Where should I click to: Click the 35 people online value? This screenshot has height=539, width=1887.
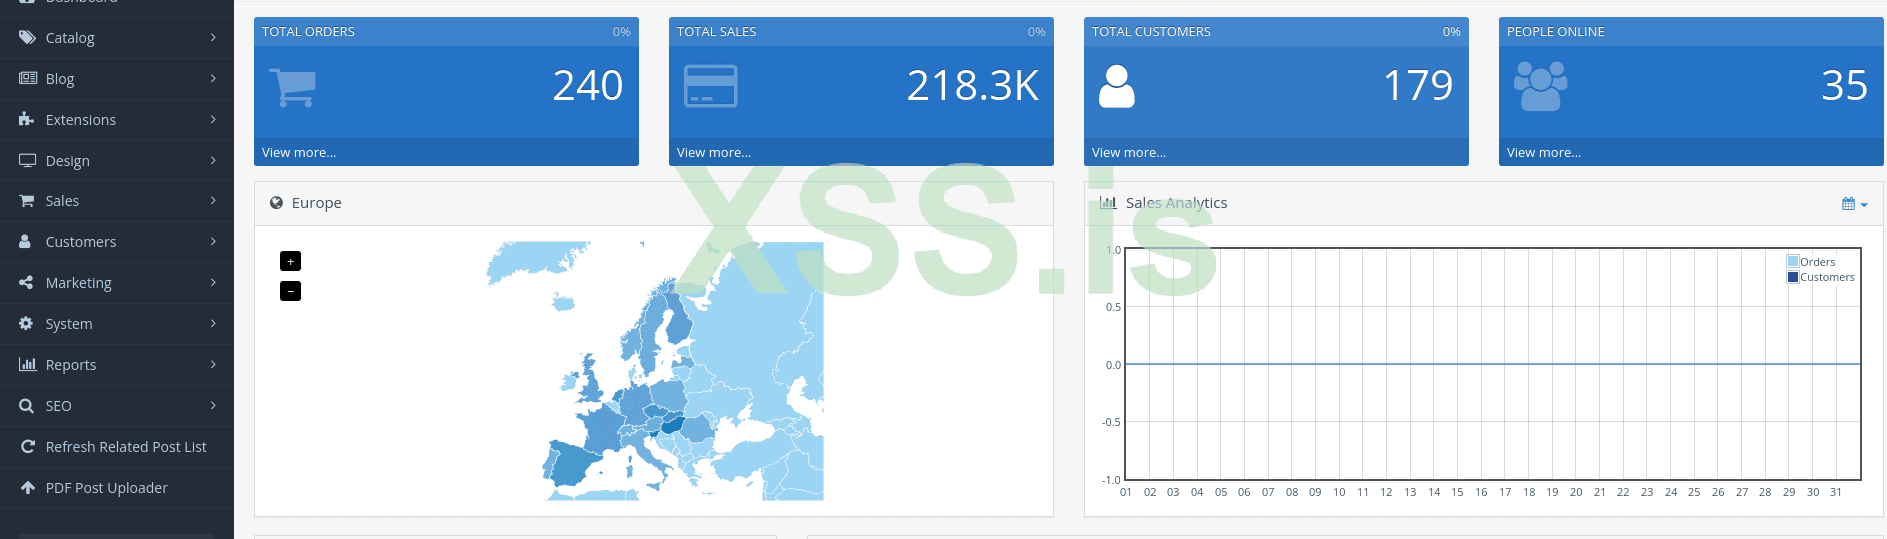(x=1845, y=86)
